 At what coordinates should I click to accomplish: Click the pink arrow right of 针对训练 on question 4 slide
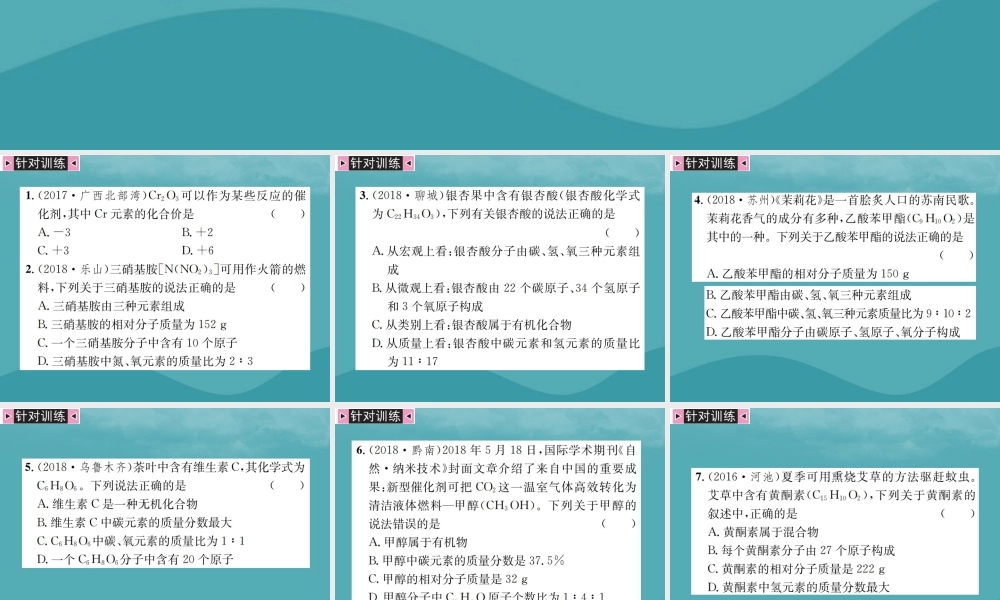tap(744, 163)
